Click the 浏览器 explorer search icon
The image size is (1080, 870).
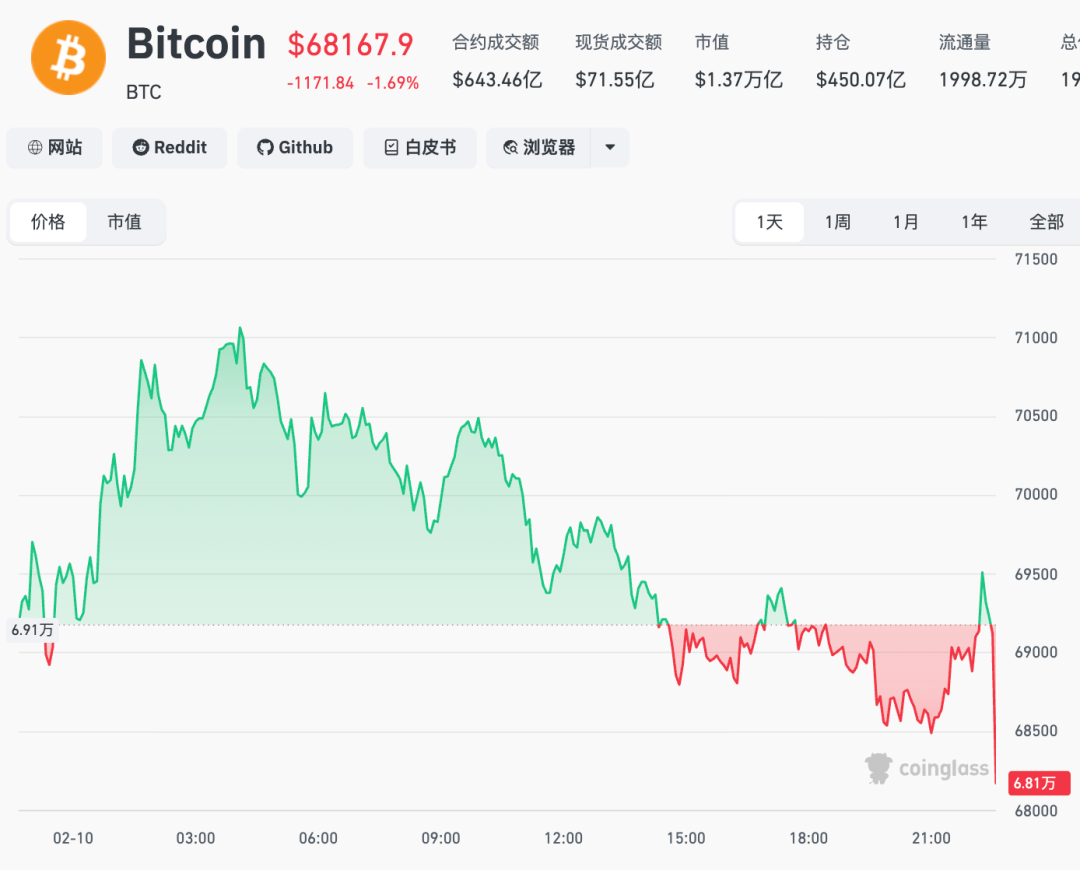tap(511, 148)
